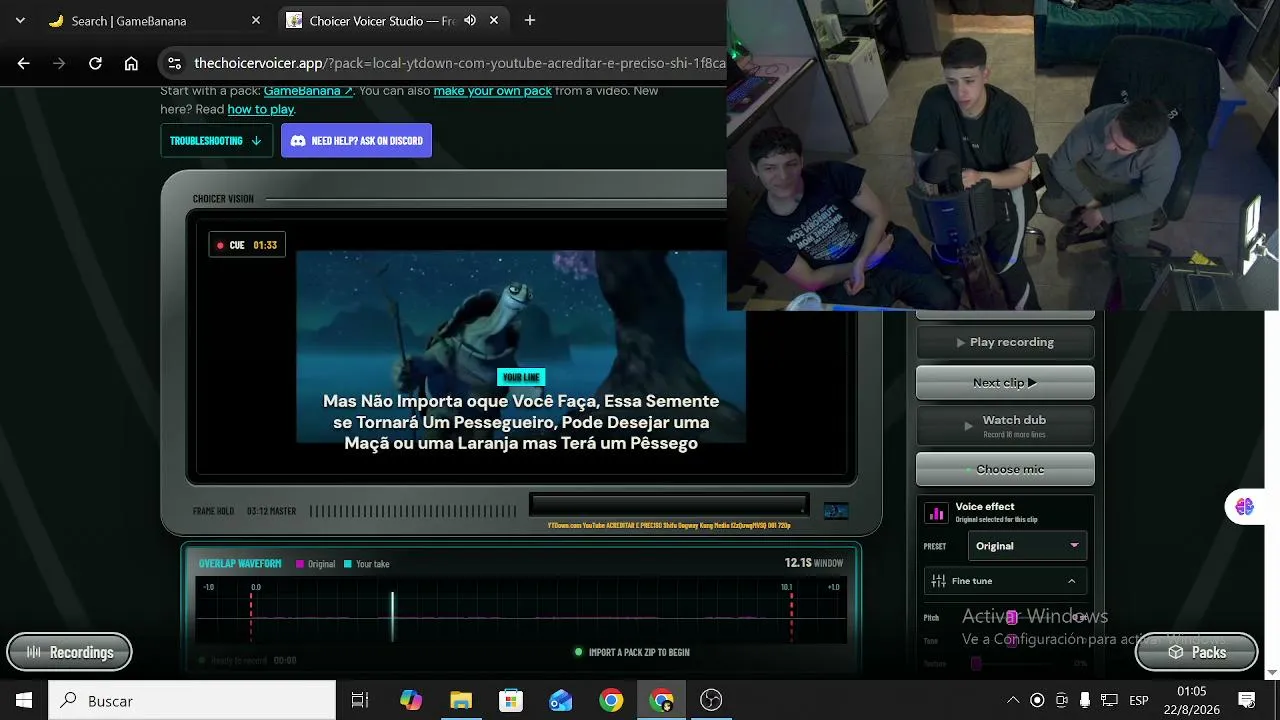Open Task View from the taskbar

pyautogui.click(x=360, y=700)
